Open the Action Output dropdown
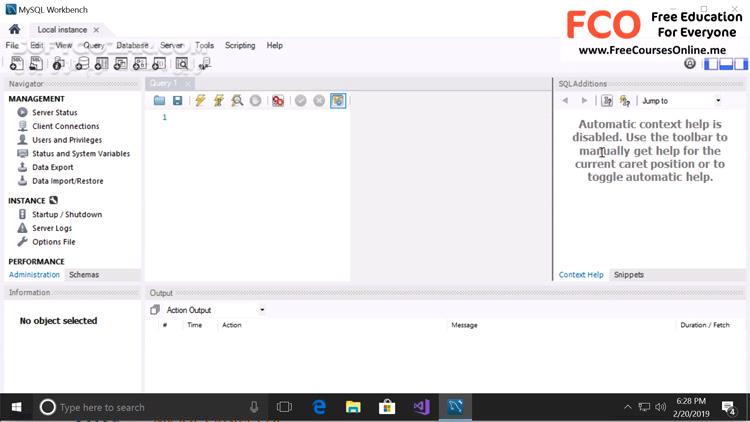750x422 pixels. click(215, 310)
